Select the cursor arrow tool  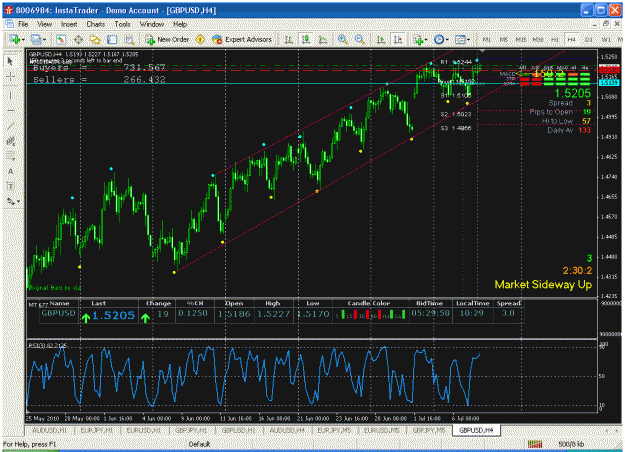(x=10, y=61)
